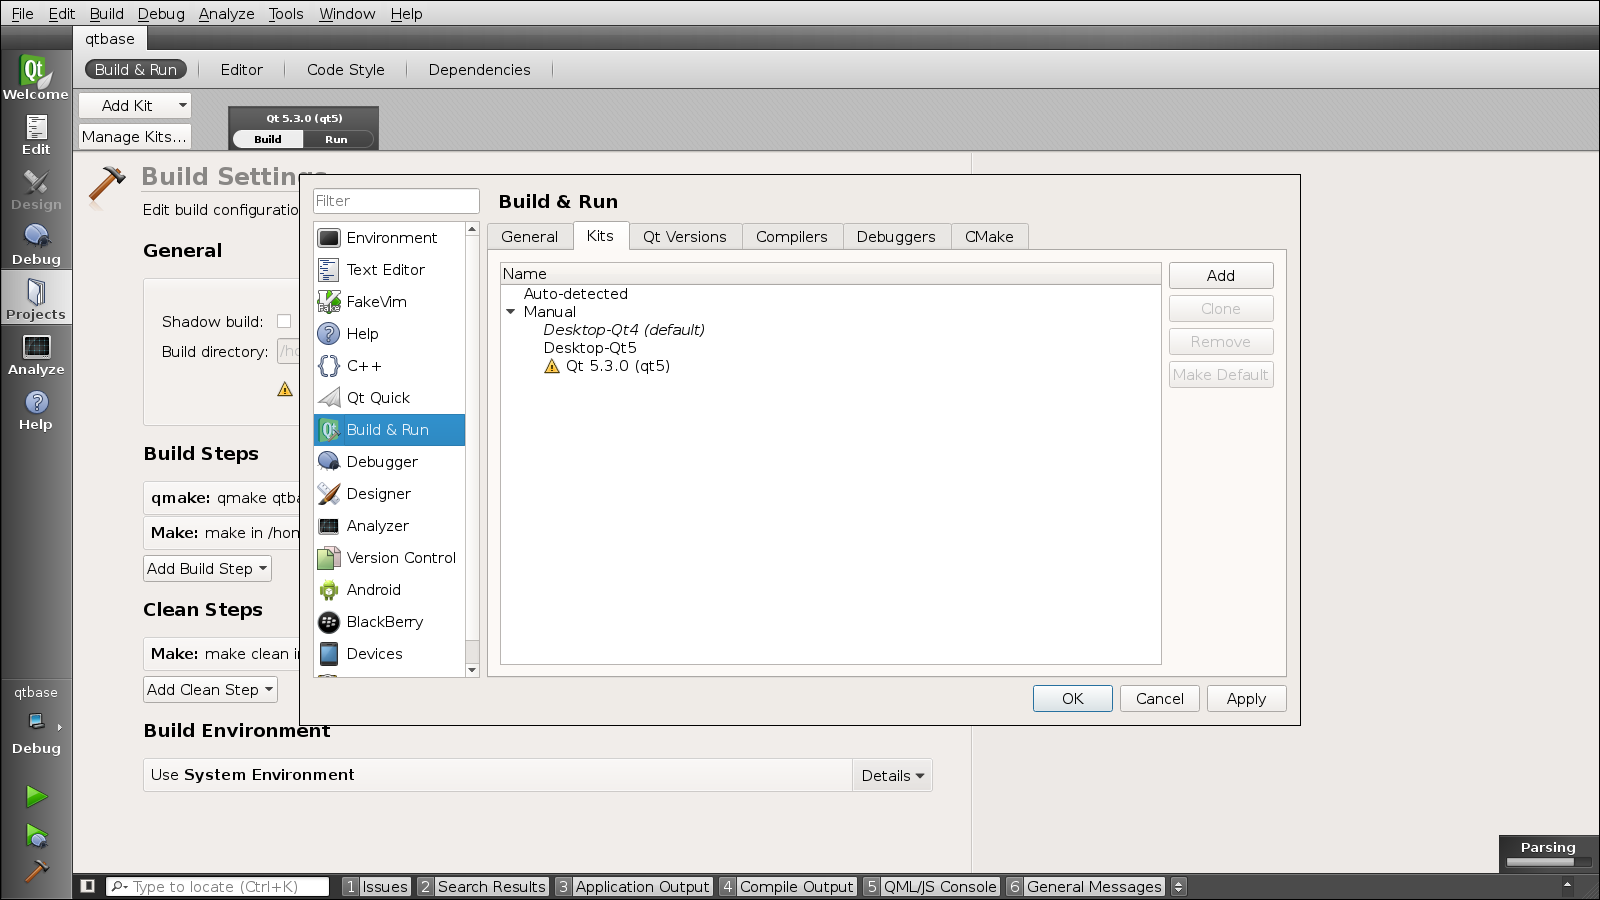Select Version Control options category

pyautogui.click(x=389, y=558)
